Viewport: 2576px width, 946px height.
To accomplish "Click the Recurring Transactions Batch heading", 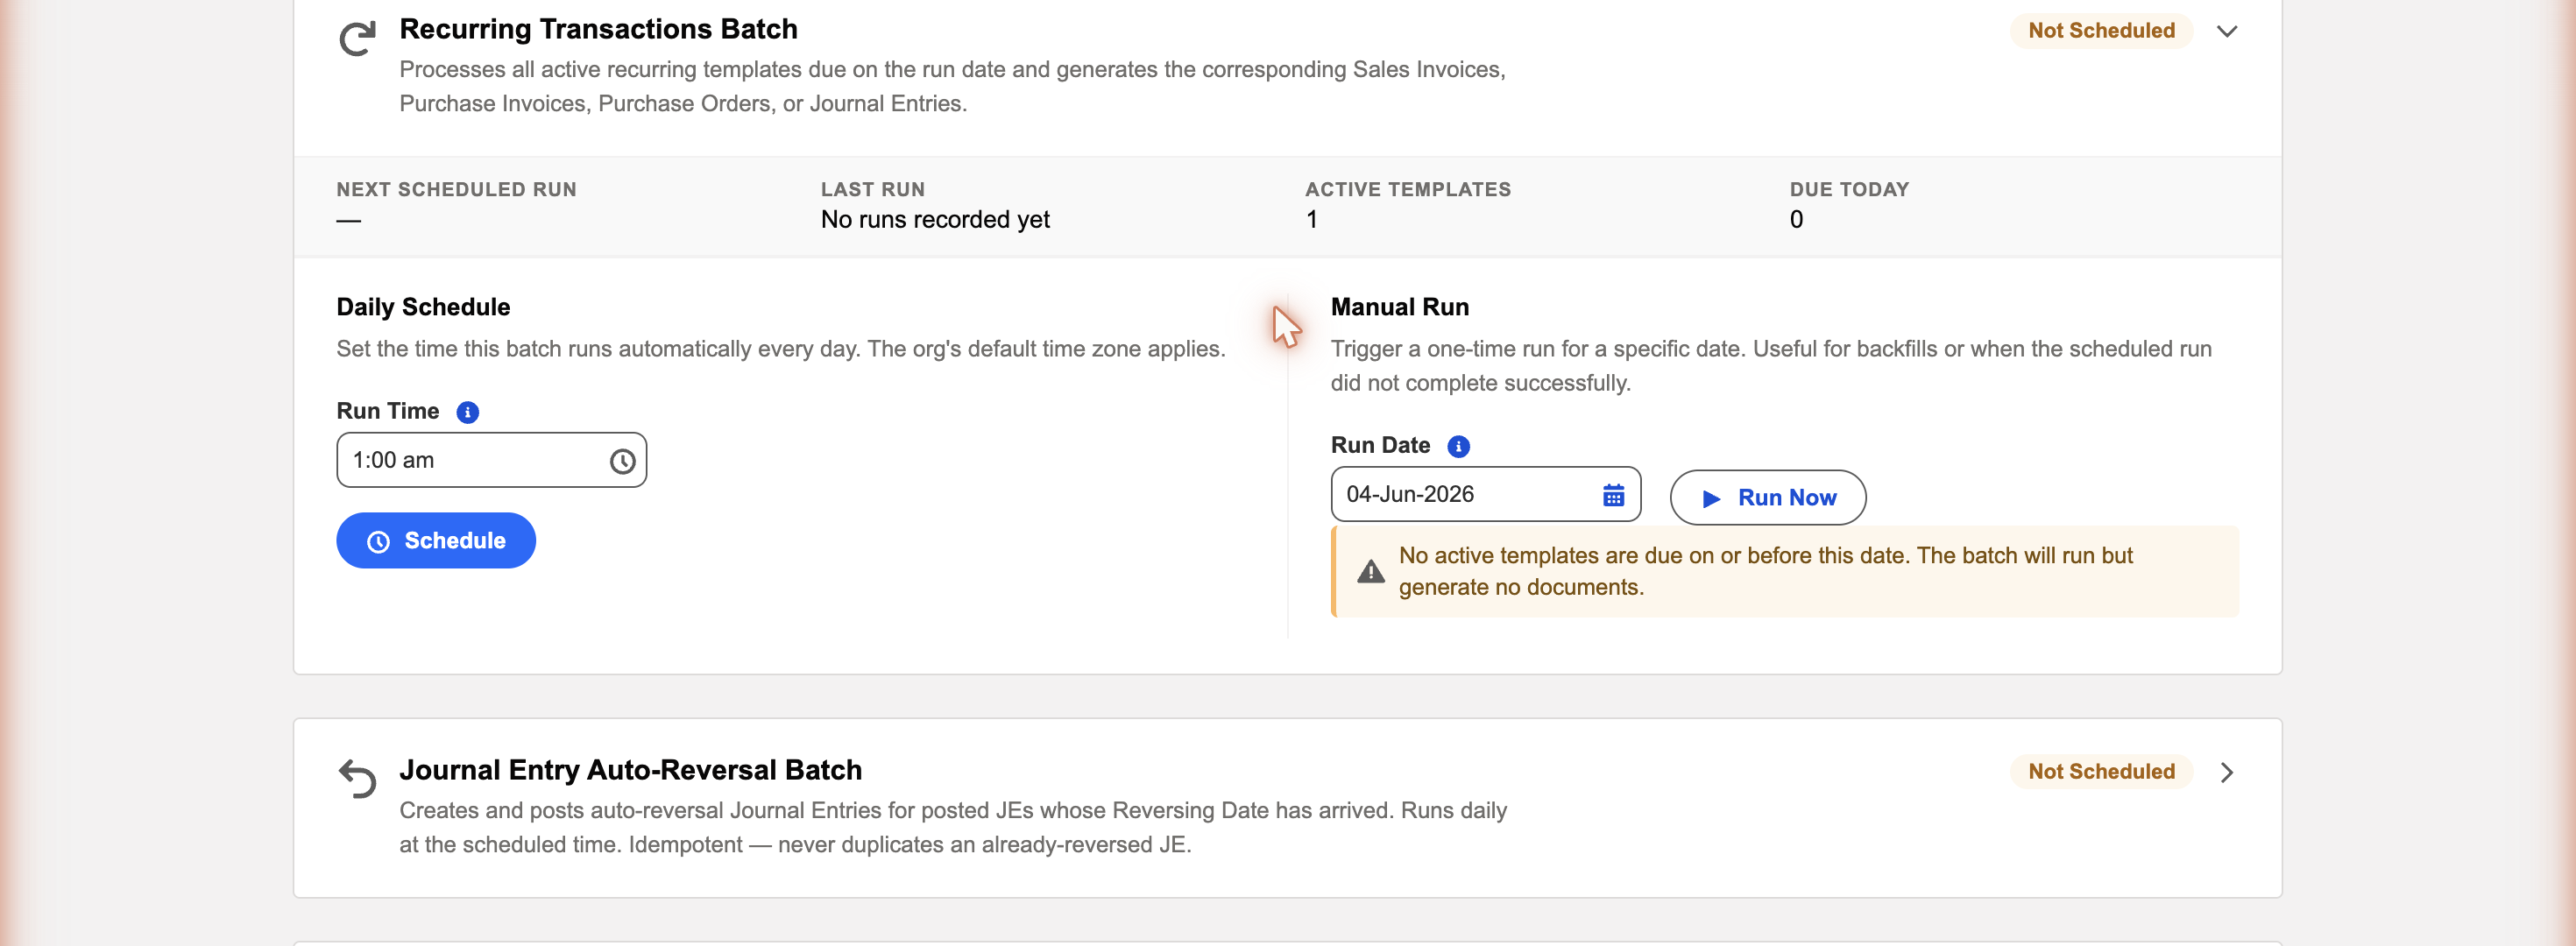I will click(598, 29).
